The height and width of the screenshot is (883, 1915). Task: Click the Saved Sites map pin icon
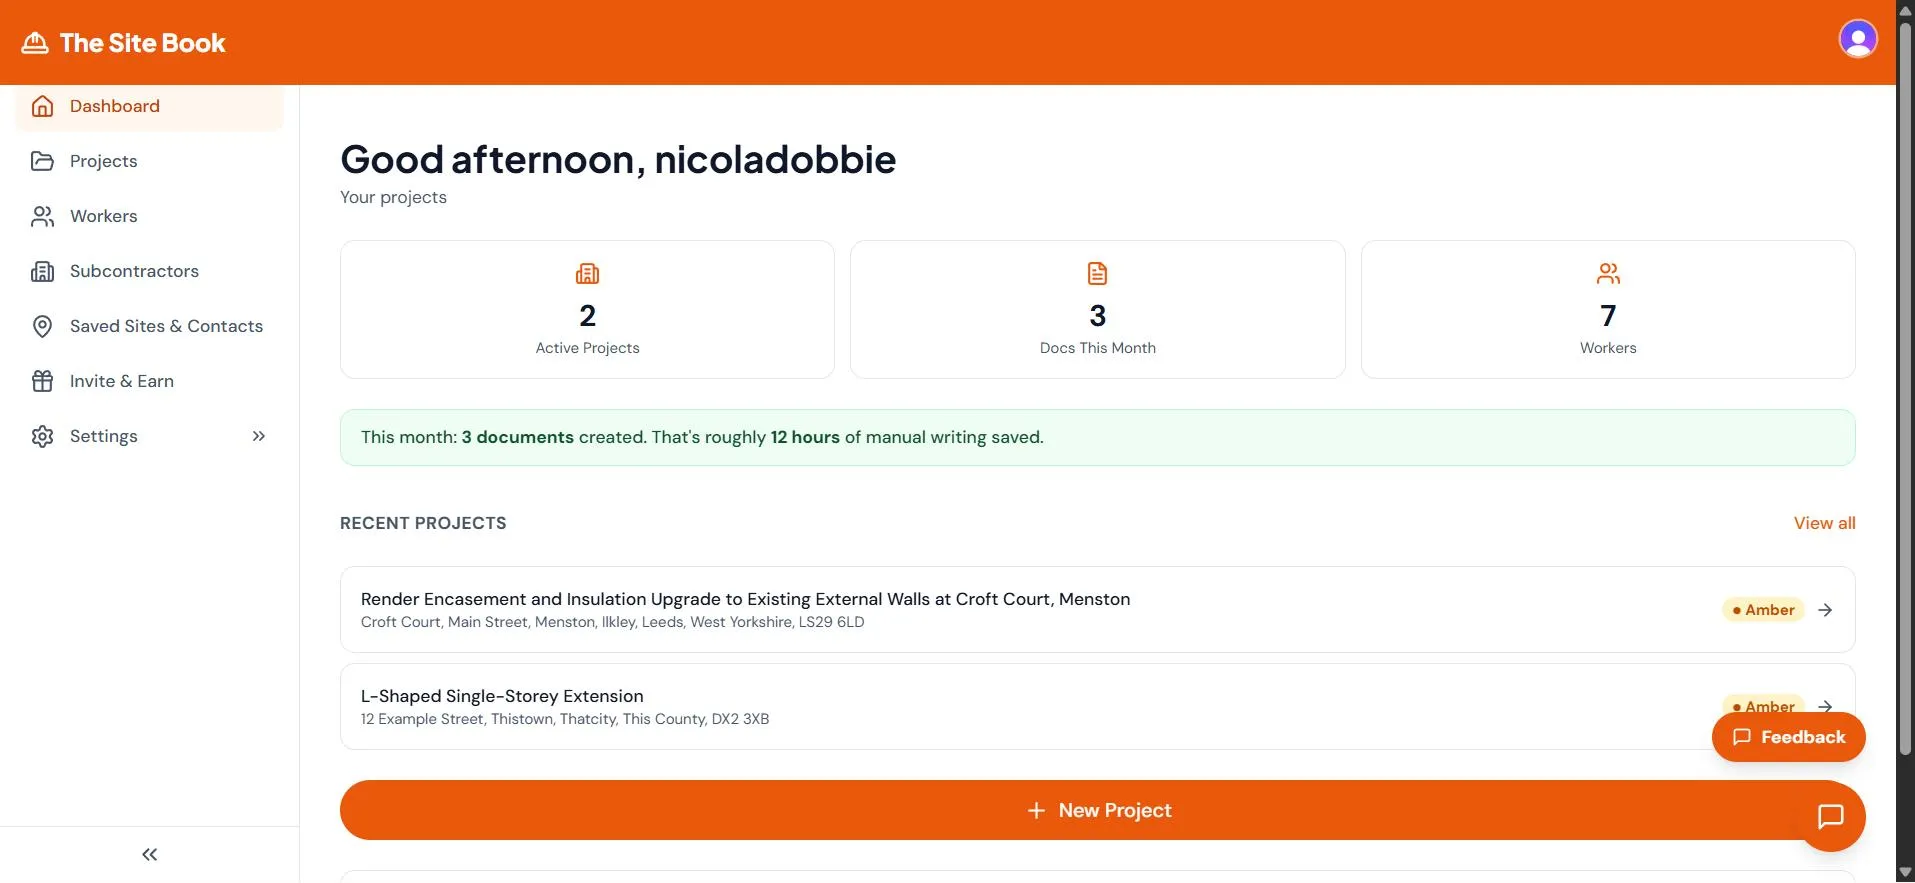coord(42,327)
